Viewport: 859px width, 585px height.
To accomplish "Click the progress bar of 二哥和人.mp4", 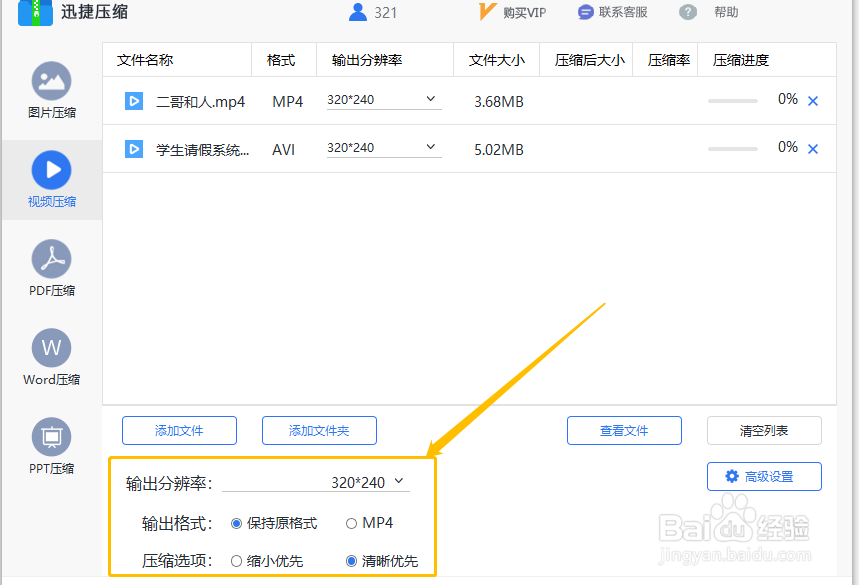I will coord(732,100).
